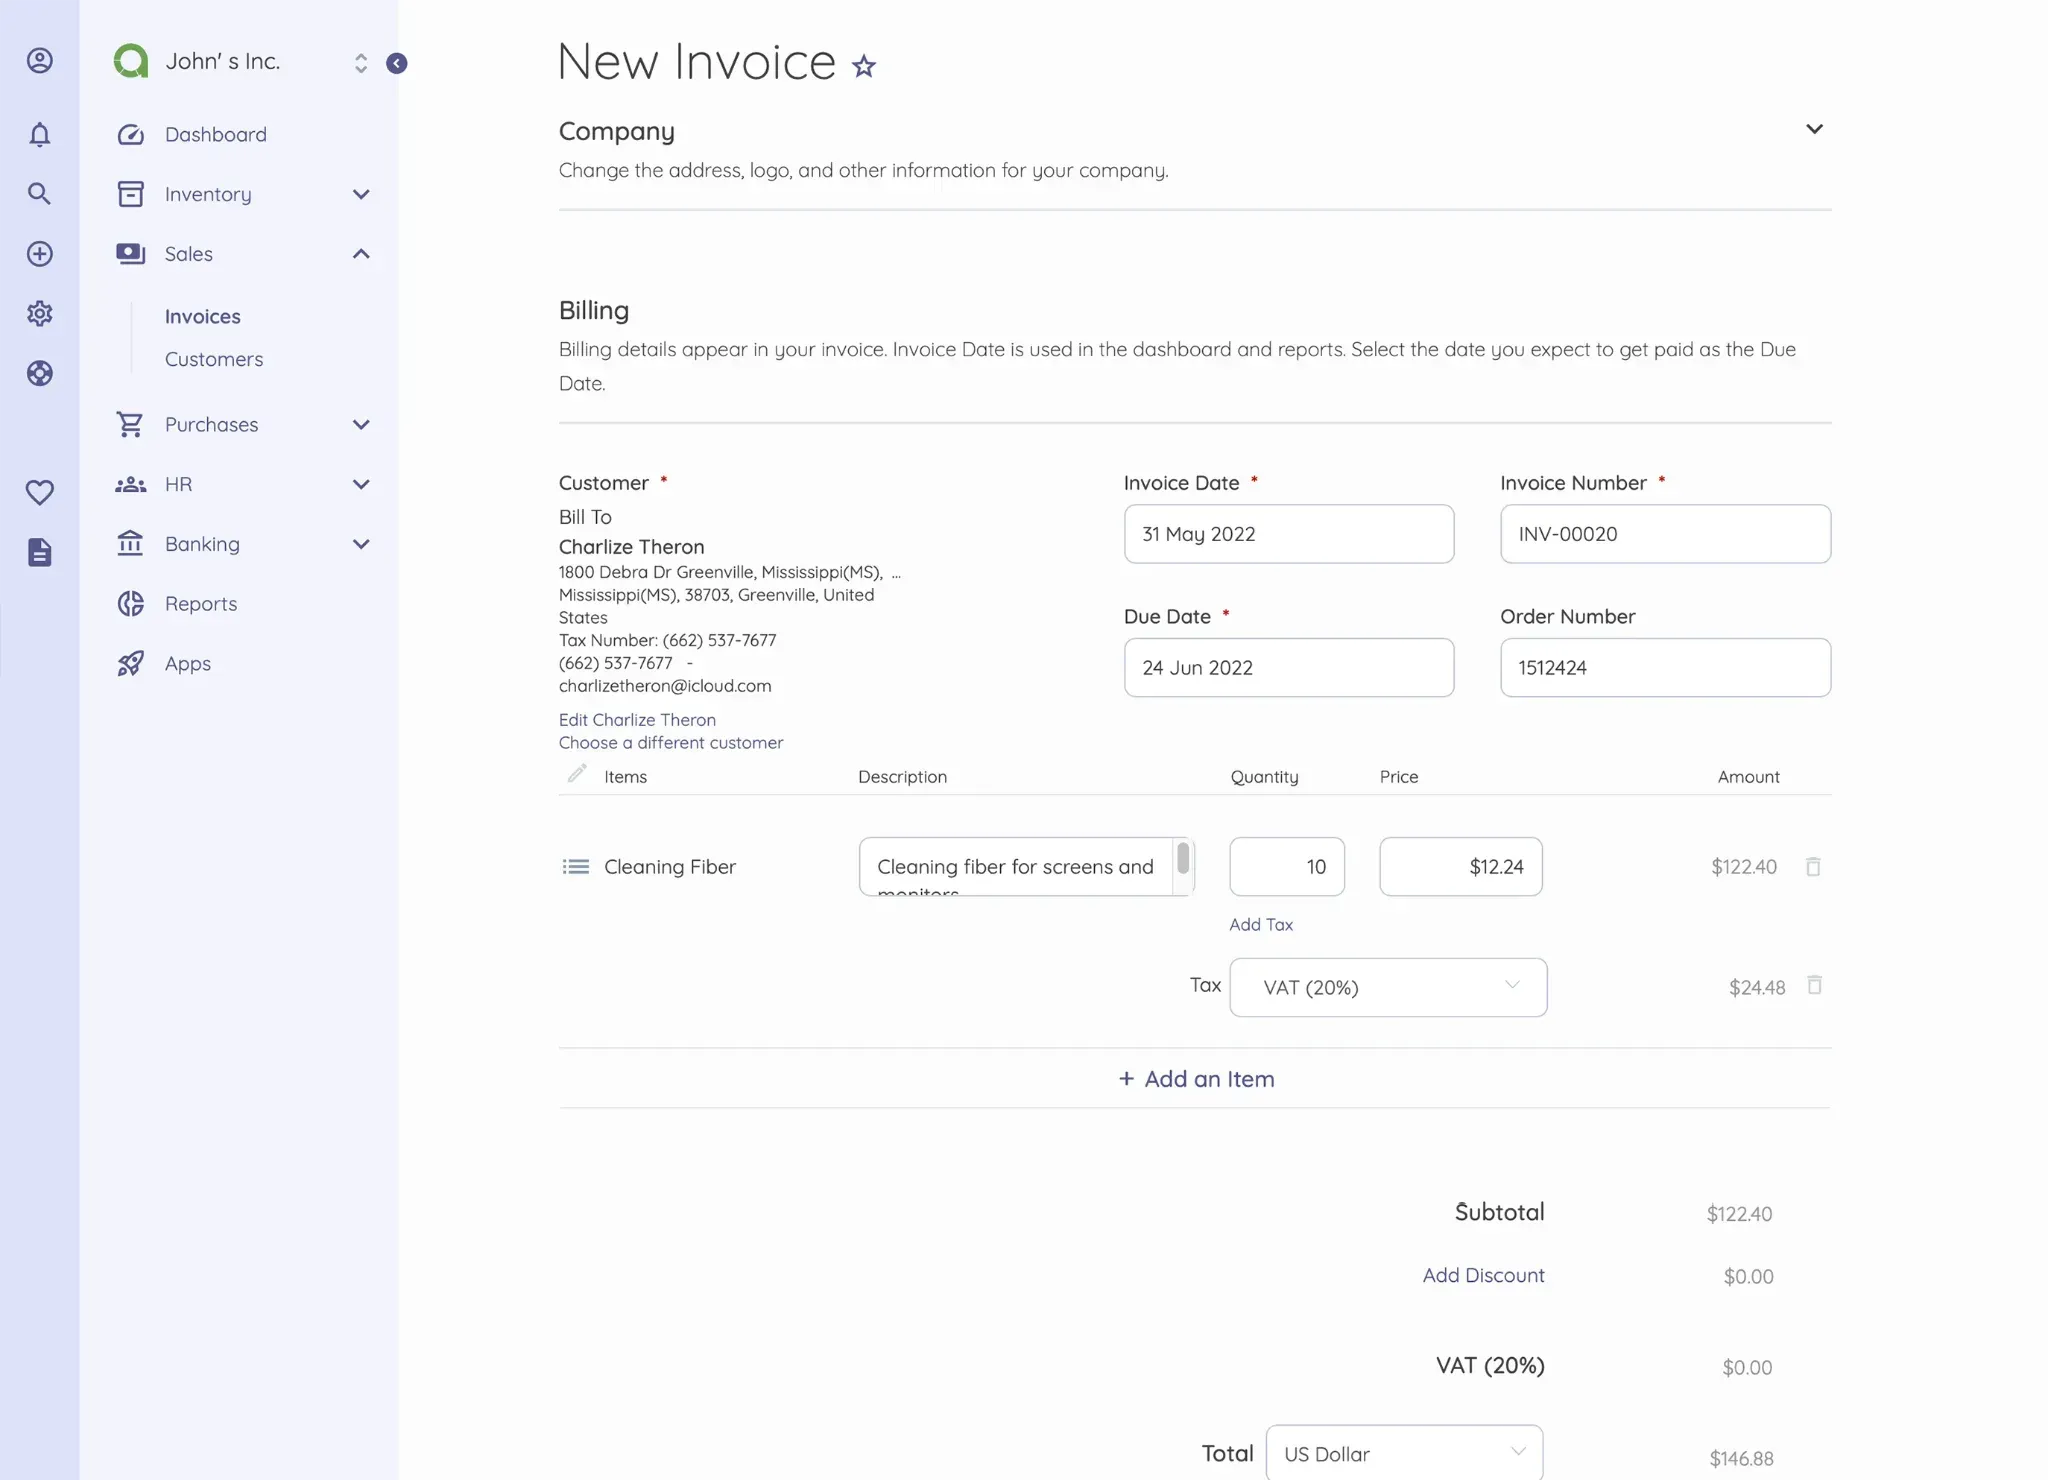Click Add an Item button
The width and height of the screenshot is (2048, 1480).
click(1193, 1078)
